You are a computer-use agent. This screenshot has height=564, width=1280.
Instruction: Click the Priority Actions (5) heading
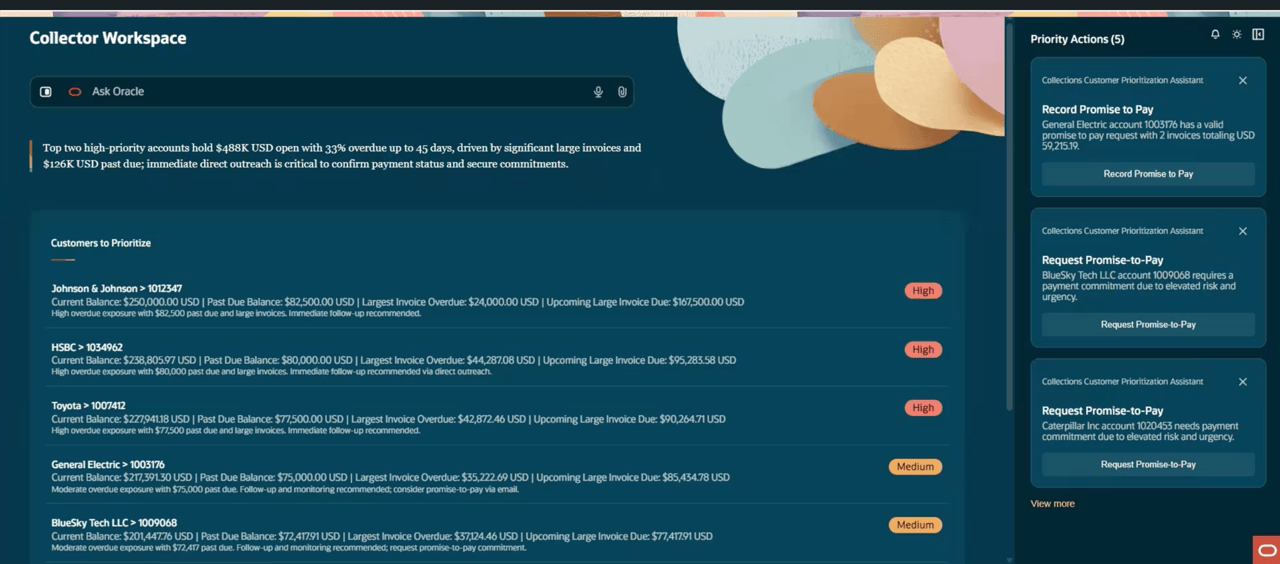1077,39
